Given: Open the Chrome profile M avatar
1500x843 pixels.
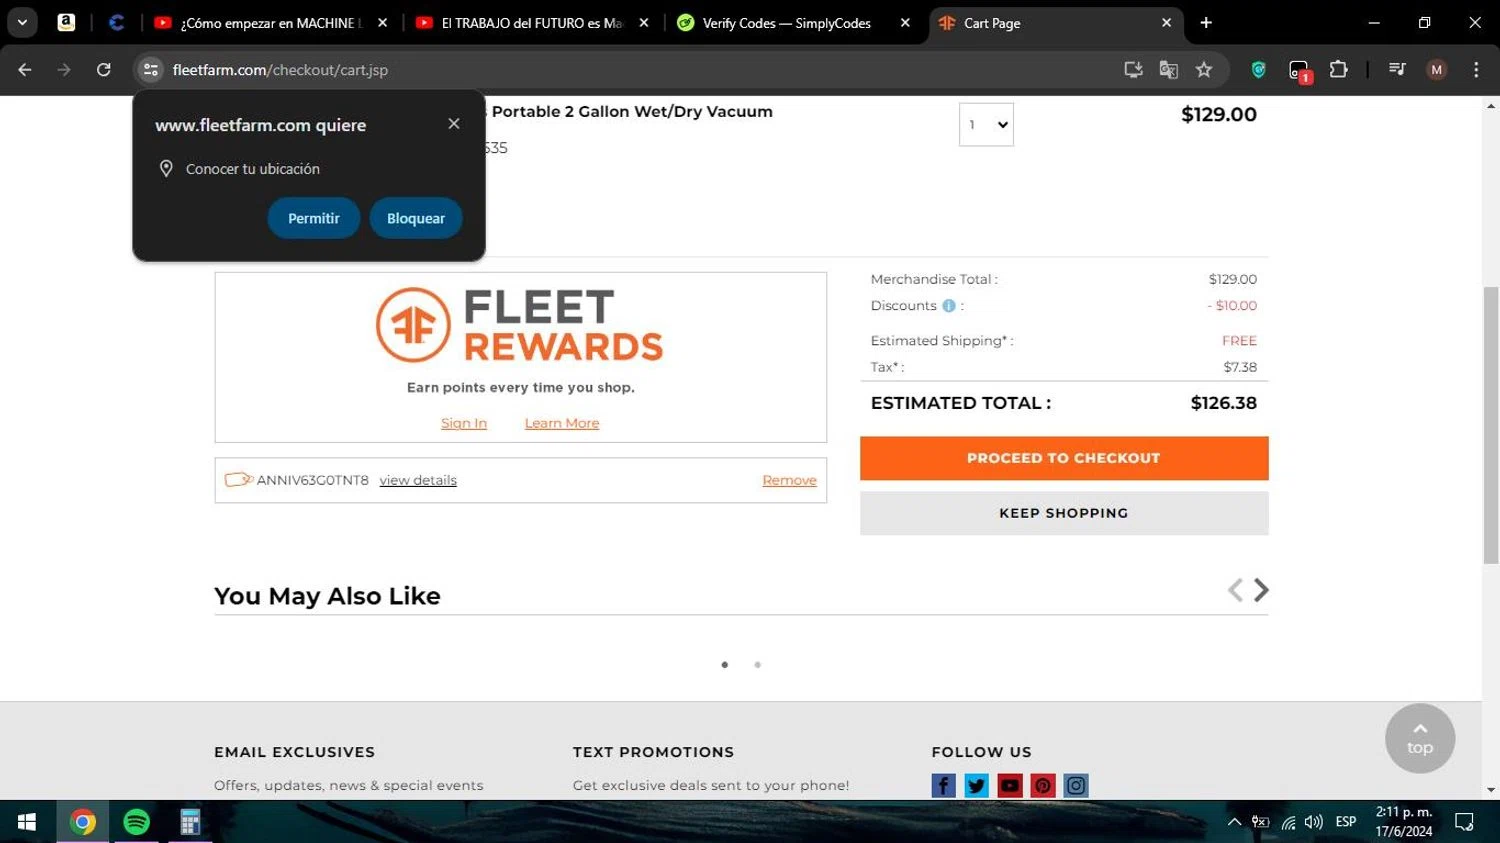Looking at the screenshot, I should (1437, 69).
